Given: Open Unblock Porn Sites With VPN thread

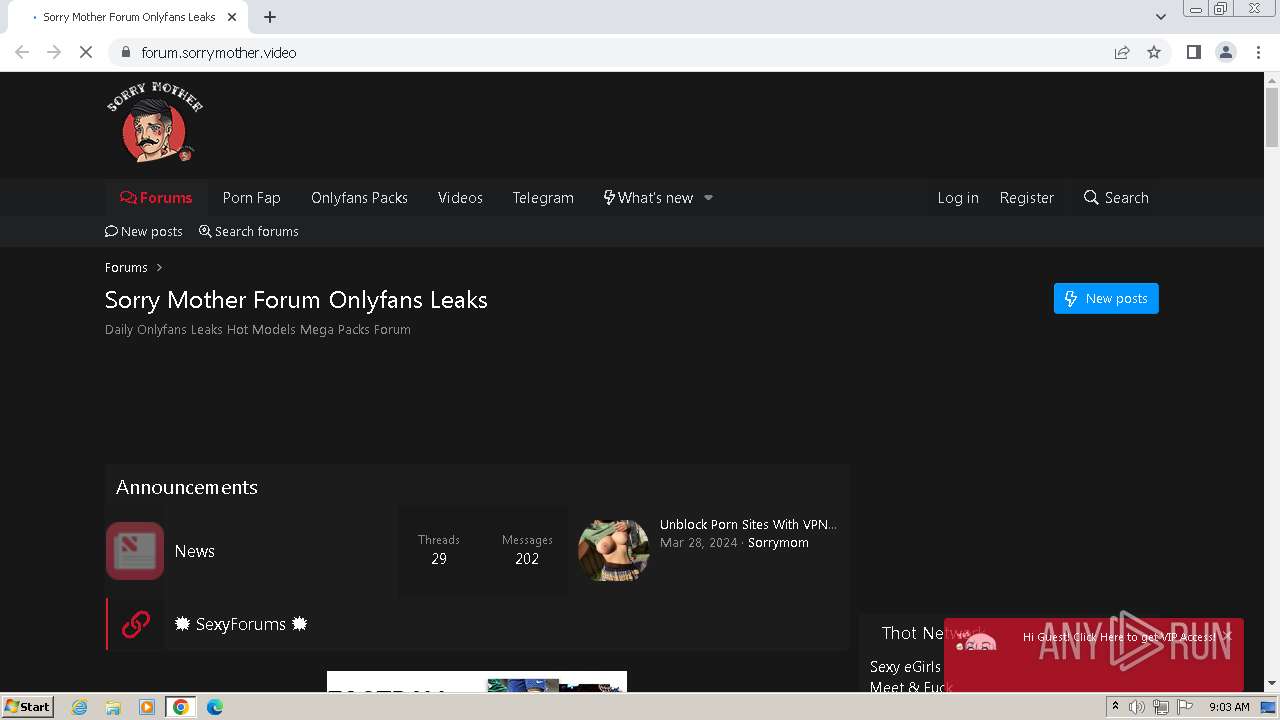Looking at the screenshot, I should click(748, 524).
